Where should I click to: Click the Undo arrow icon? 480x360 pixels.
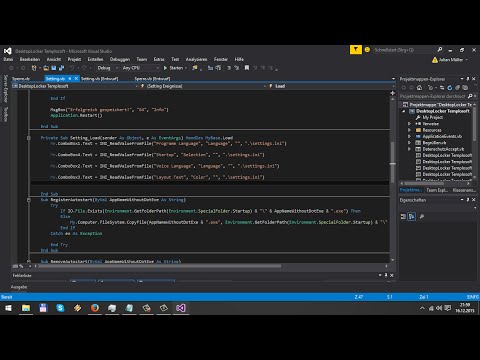click(72, 68)
